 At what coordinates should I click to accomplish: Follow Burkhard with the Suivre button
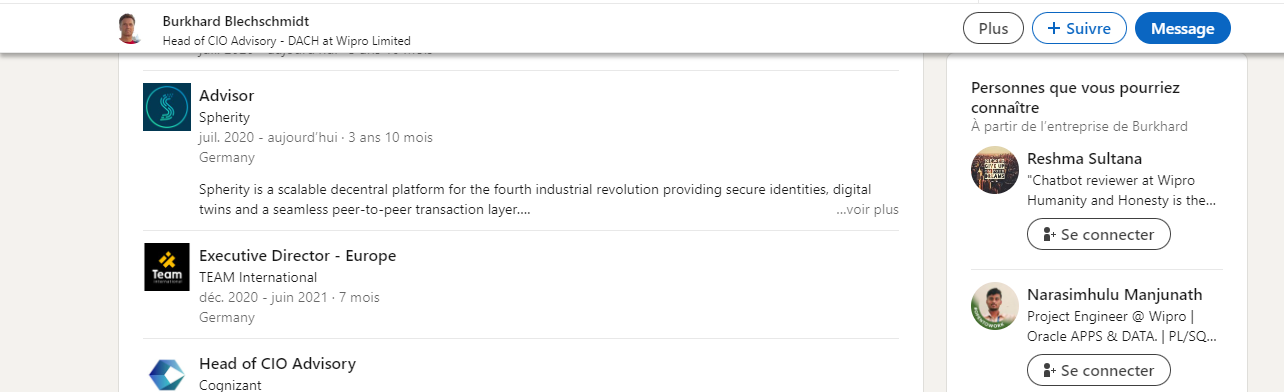[x=1079, y=28]
